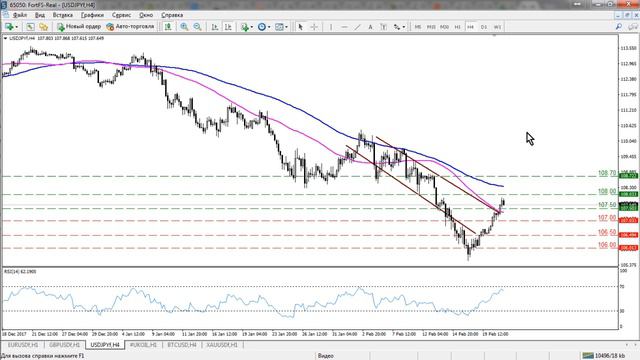Viewport: 640px width, 360px height.
Task: Click the new chart icon
Action: click(x=9, y=27)
